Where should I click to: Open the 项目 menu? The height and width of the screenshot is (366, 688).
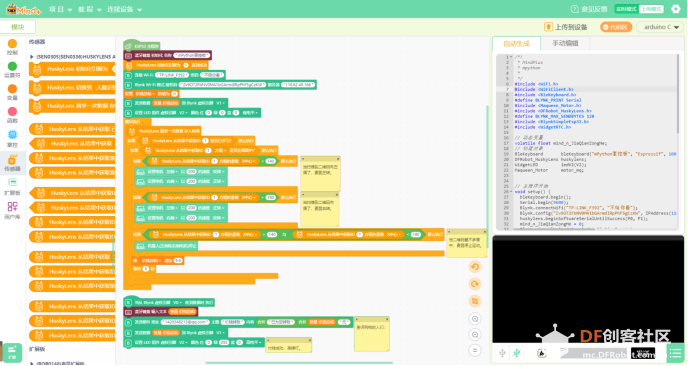click(x=60, y=9)
